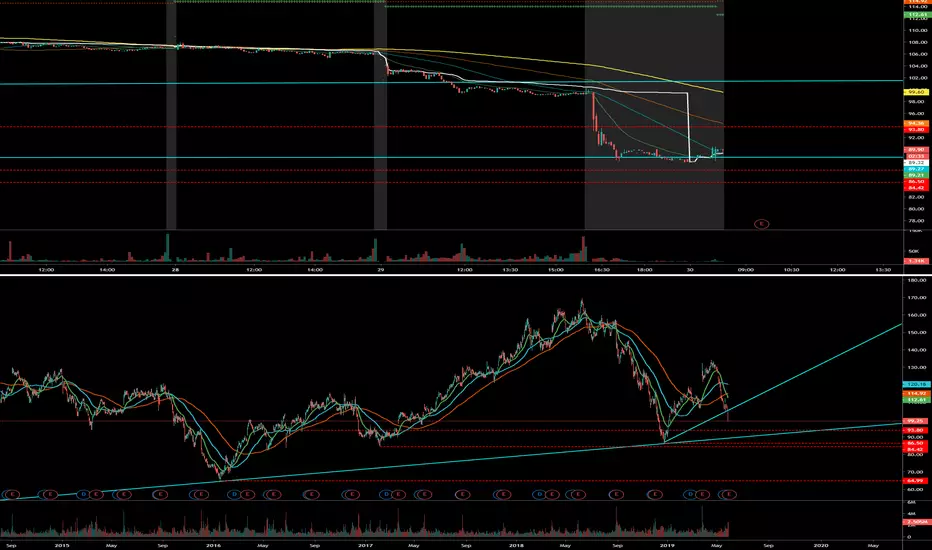The image size is (932, 550).
Task: Click the 2020 label on lower time axis
Action: (820, 545)
